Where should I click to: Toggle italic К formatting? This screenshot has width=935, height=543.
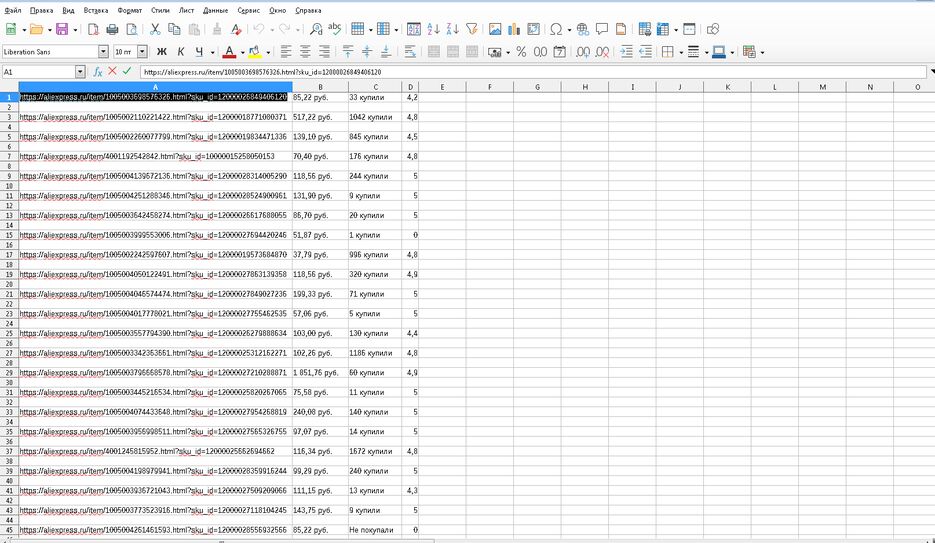pos(181,52)
